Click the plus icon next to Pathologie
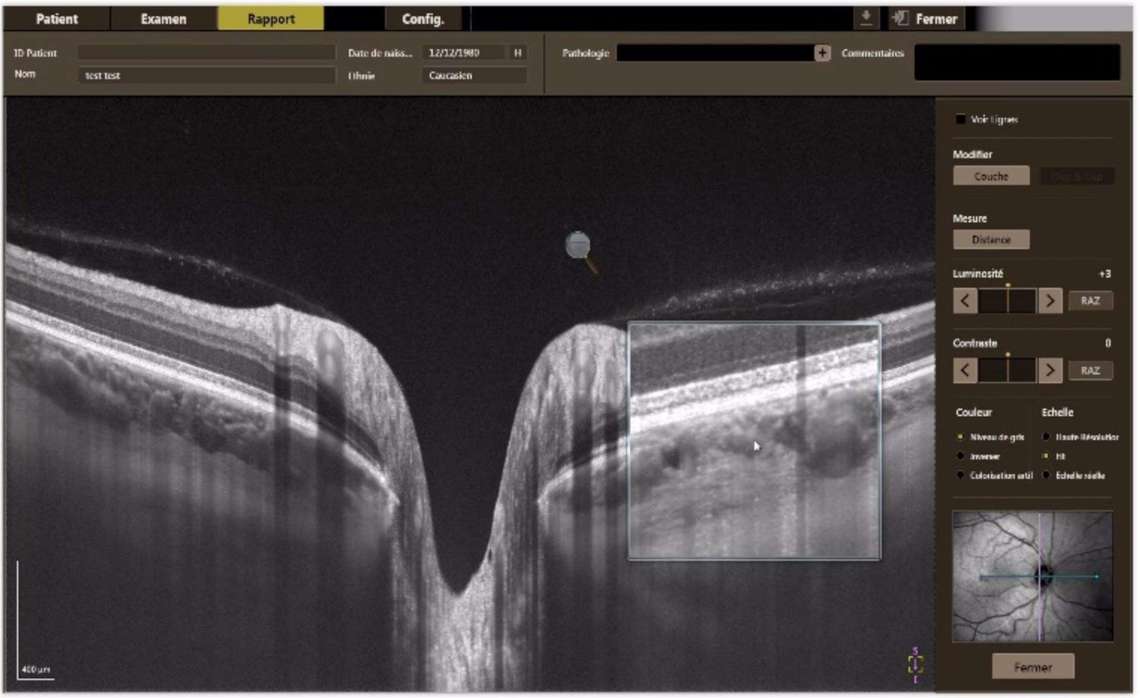1140x698 pixels. coord(822,54)
